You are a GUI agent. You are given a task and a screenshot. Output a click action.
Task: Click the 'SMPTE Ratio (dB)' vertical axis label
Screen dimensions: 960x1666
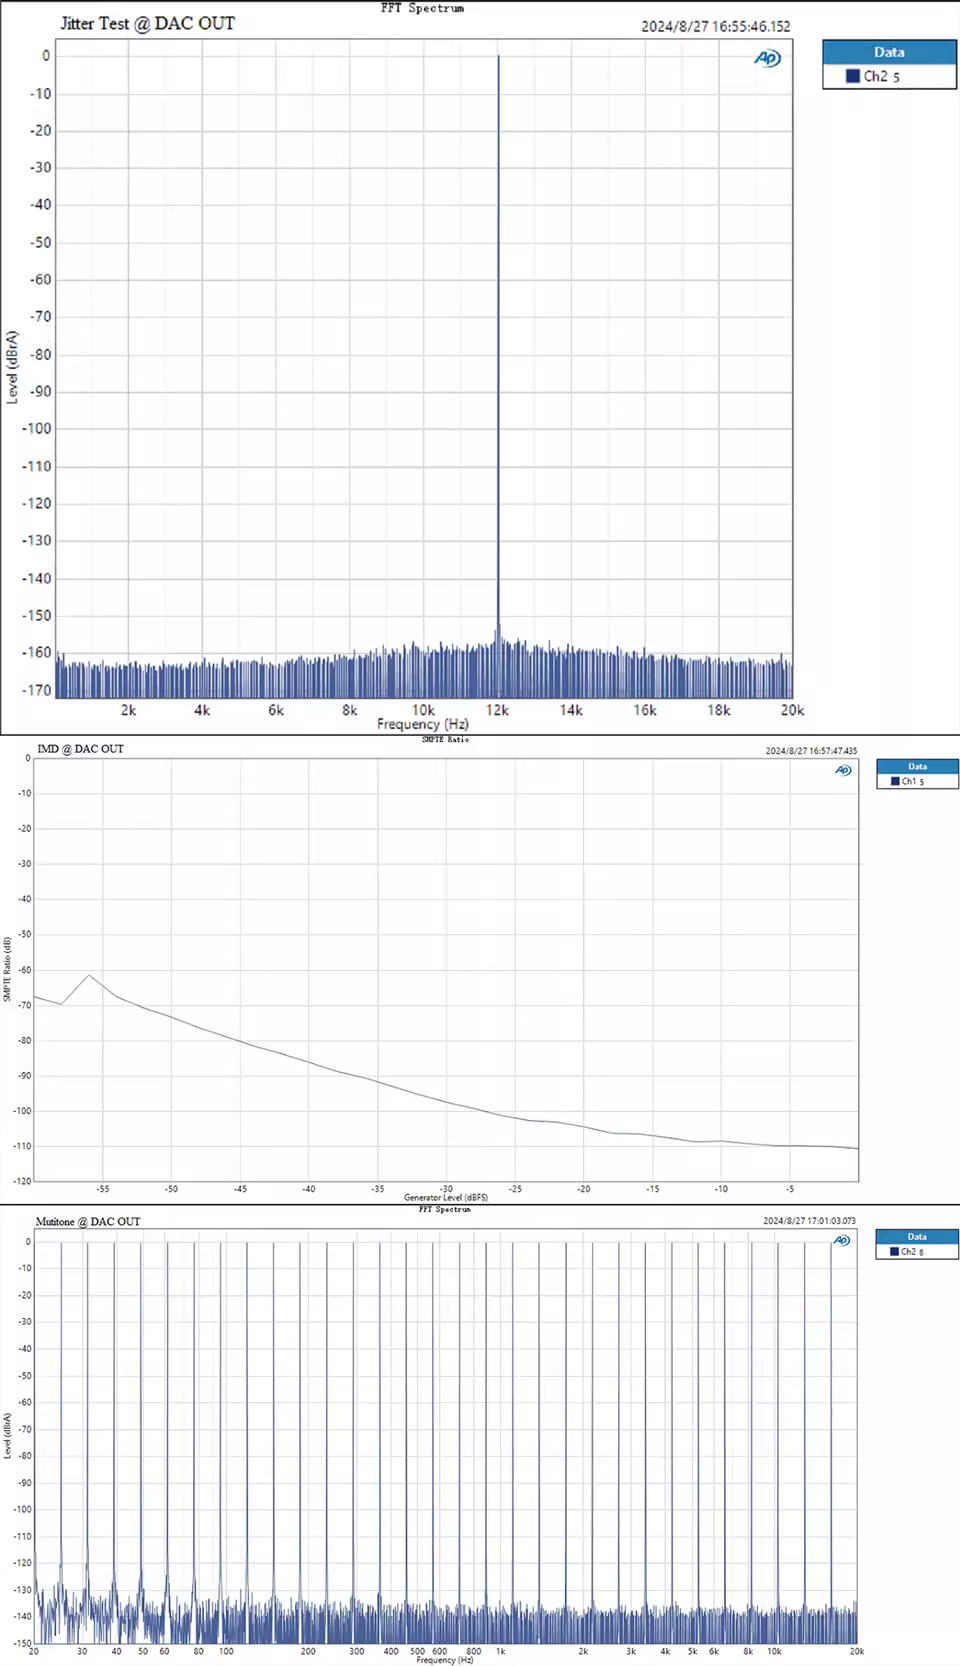[7, 969]
